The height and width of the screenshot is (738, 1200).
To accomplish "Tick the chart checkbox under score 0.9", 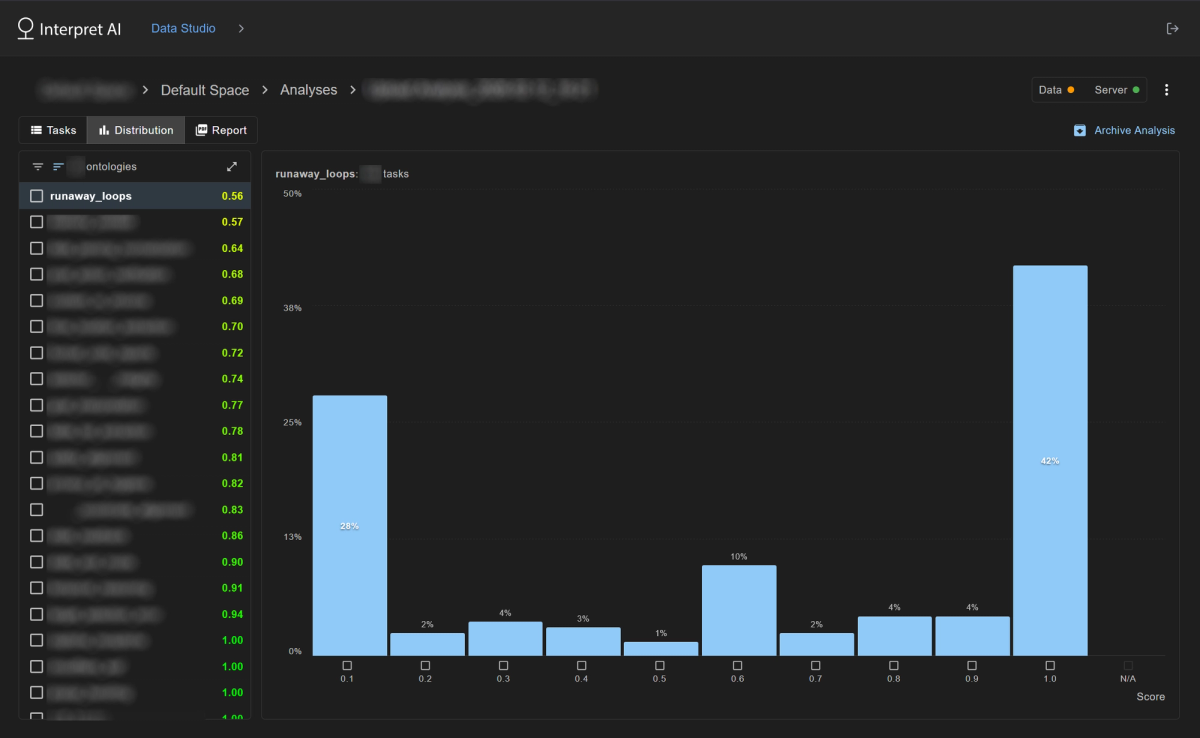I will pos(972,665).
